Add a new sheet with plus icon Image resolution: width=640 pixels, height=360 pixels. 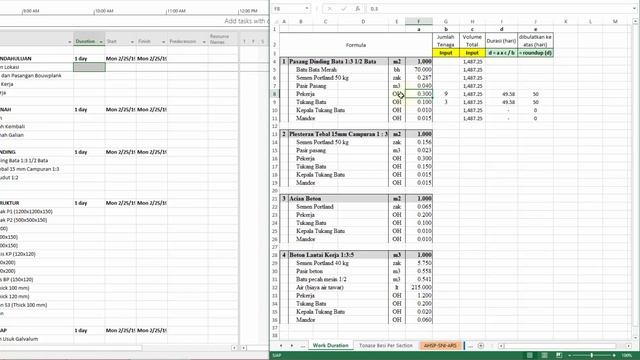pos(481,346)
